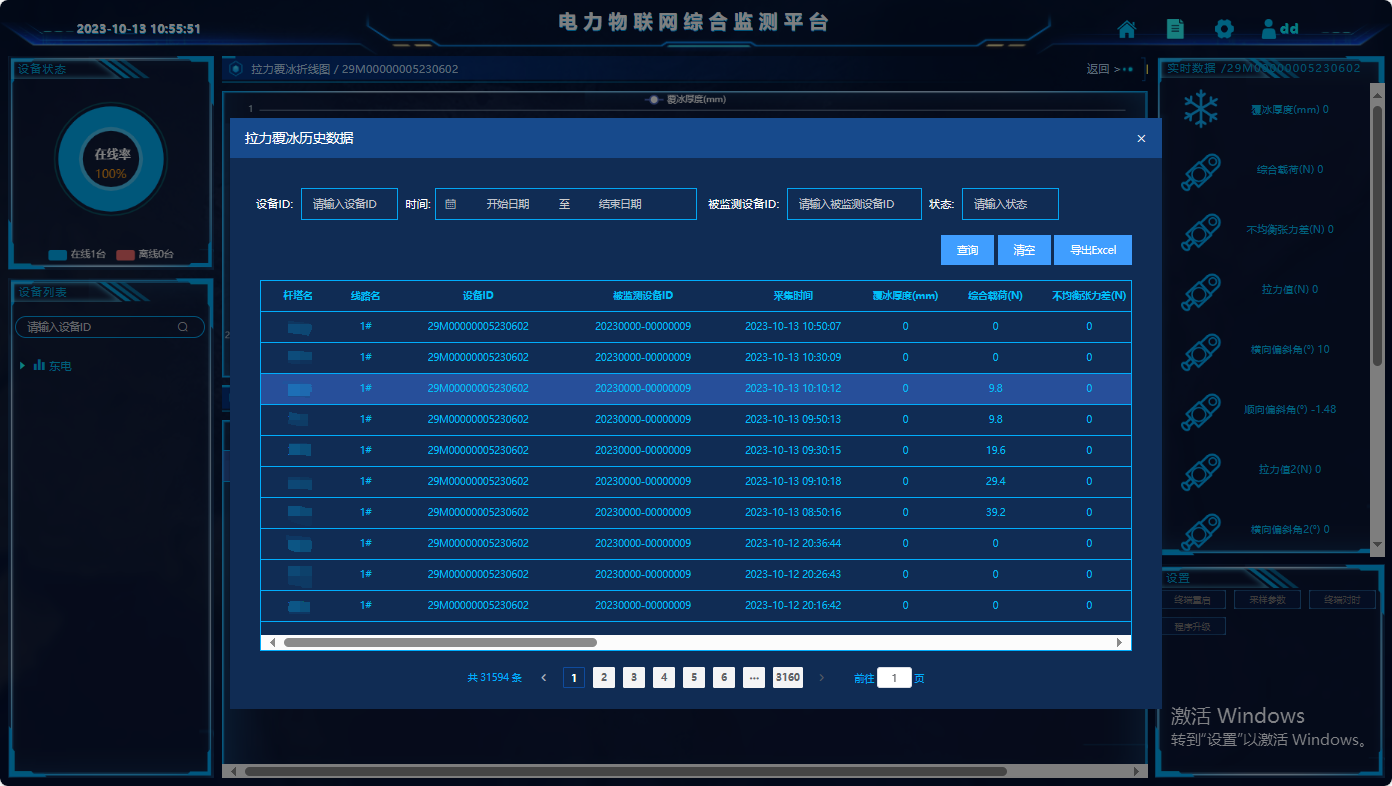The image size is (1392, 786).
Task: Click the round icon before 拉力覆冰折线图 title
Action: (x=236, y=69)
